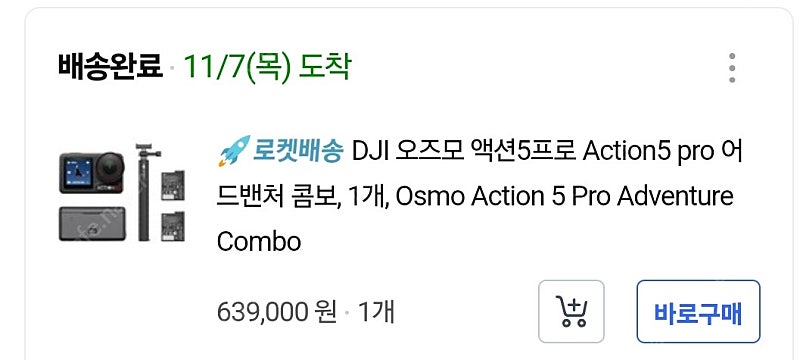Click the 드밴처 콤보 text in the title
Viewport: 800px width, 360px height.
tap(279, 196)
